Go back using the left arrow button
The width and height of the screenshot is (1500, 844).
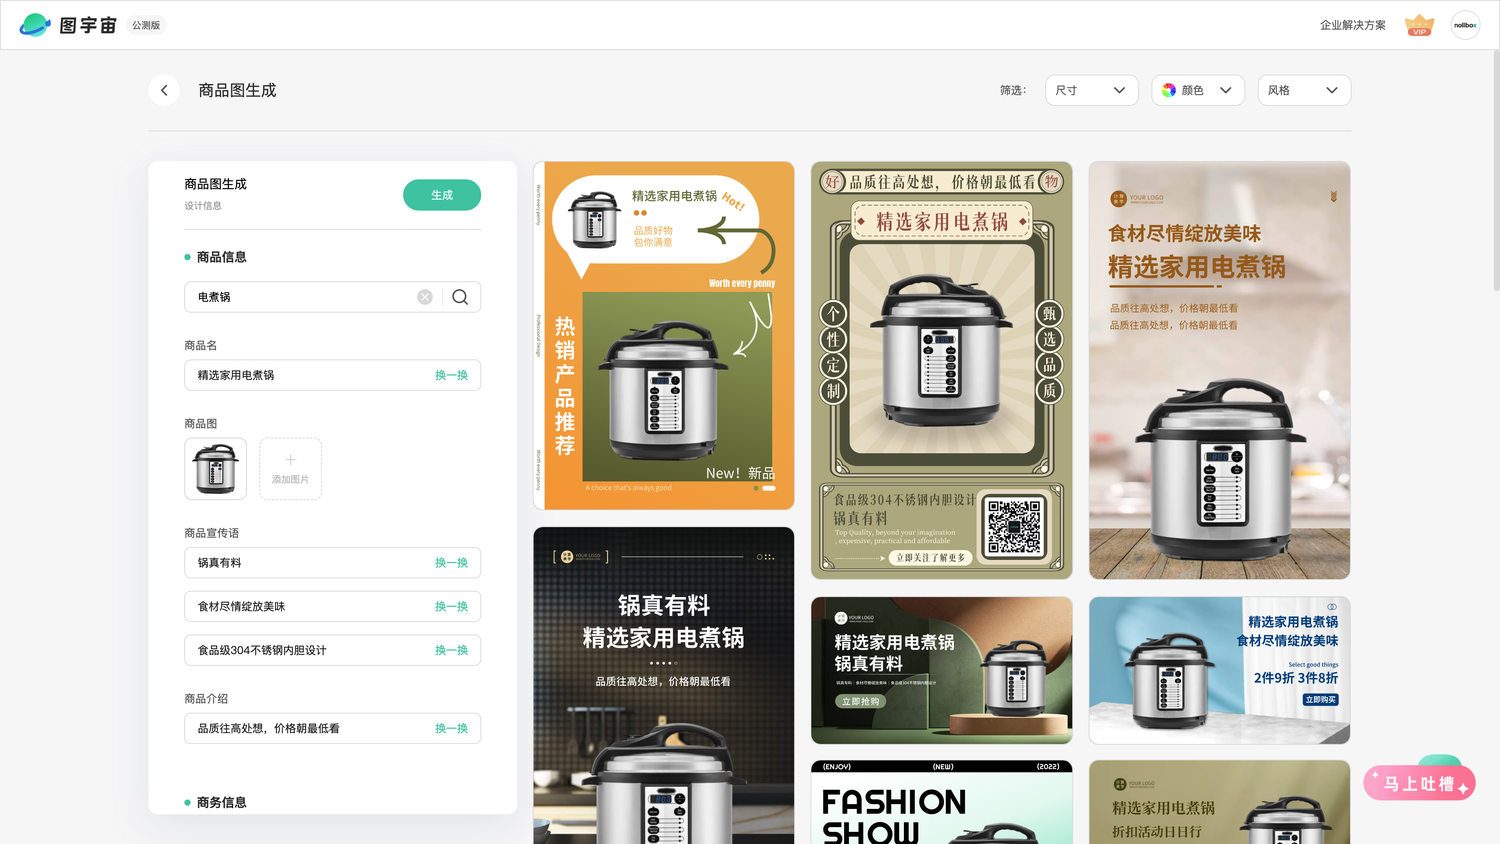(164, 90)
